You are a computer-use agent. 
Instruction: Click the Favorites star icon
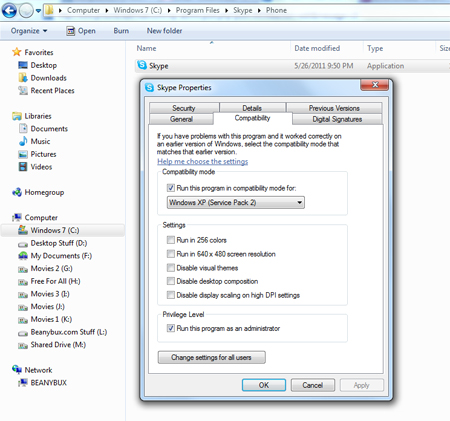pos(16,52)
